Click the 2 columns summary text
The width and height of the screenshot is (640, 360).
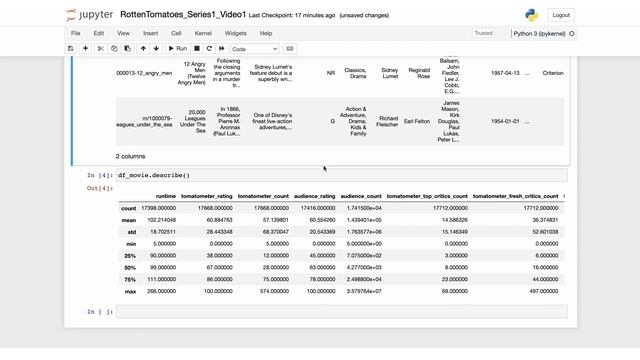[130, 156]
